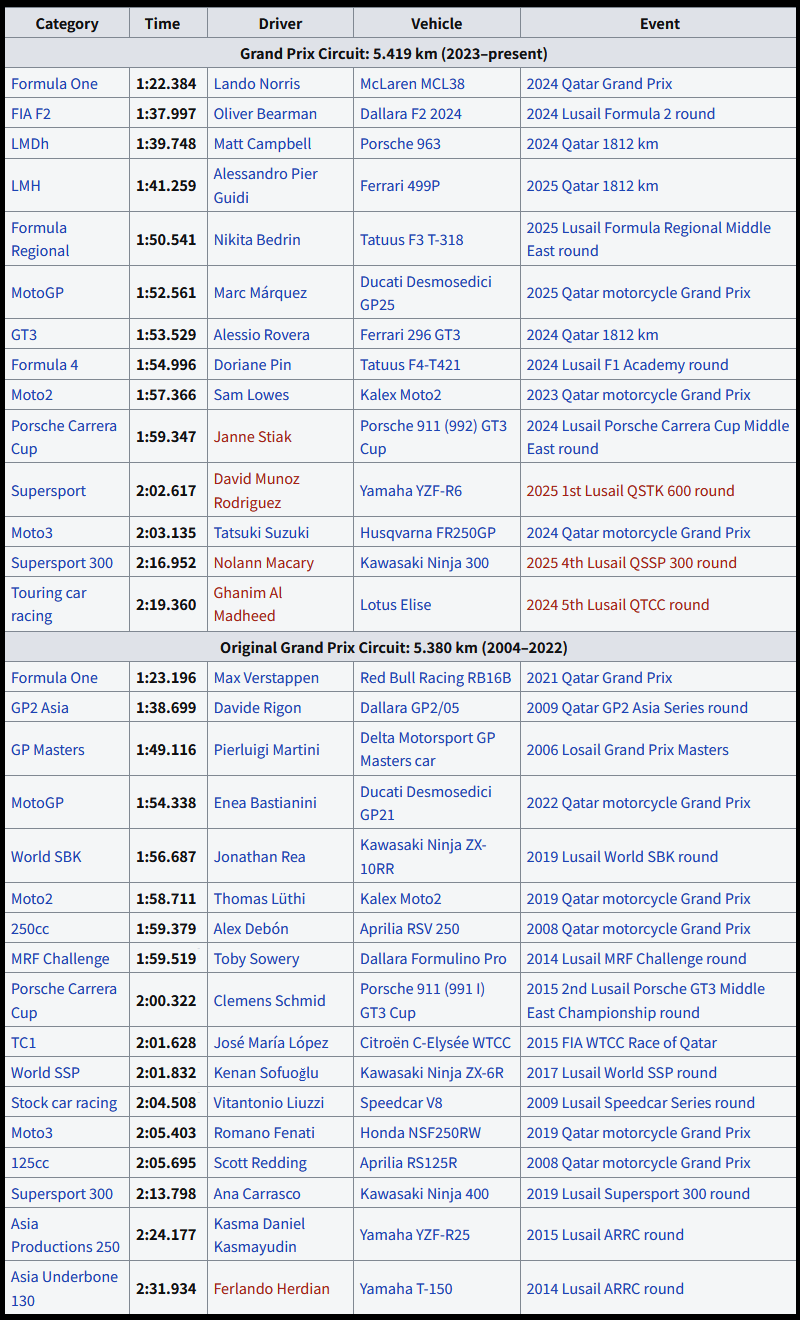This screenshot has height=1320, width=800.
Task: Click the MRF Challenge category link
Action: pyautogui.click(x=60, y=959)
